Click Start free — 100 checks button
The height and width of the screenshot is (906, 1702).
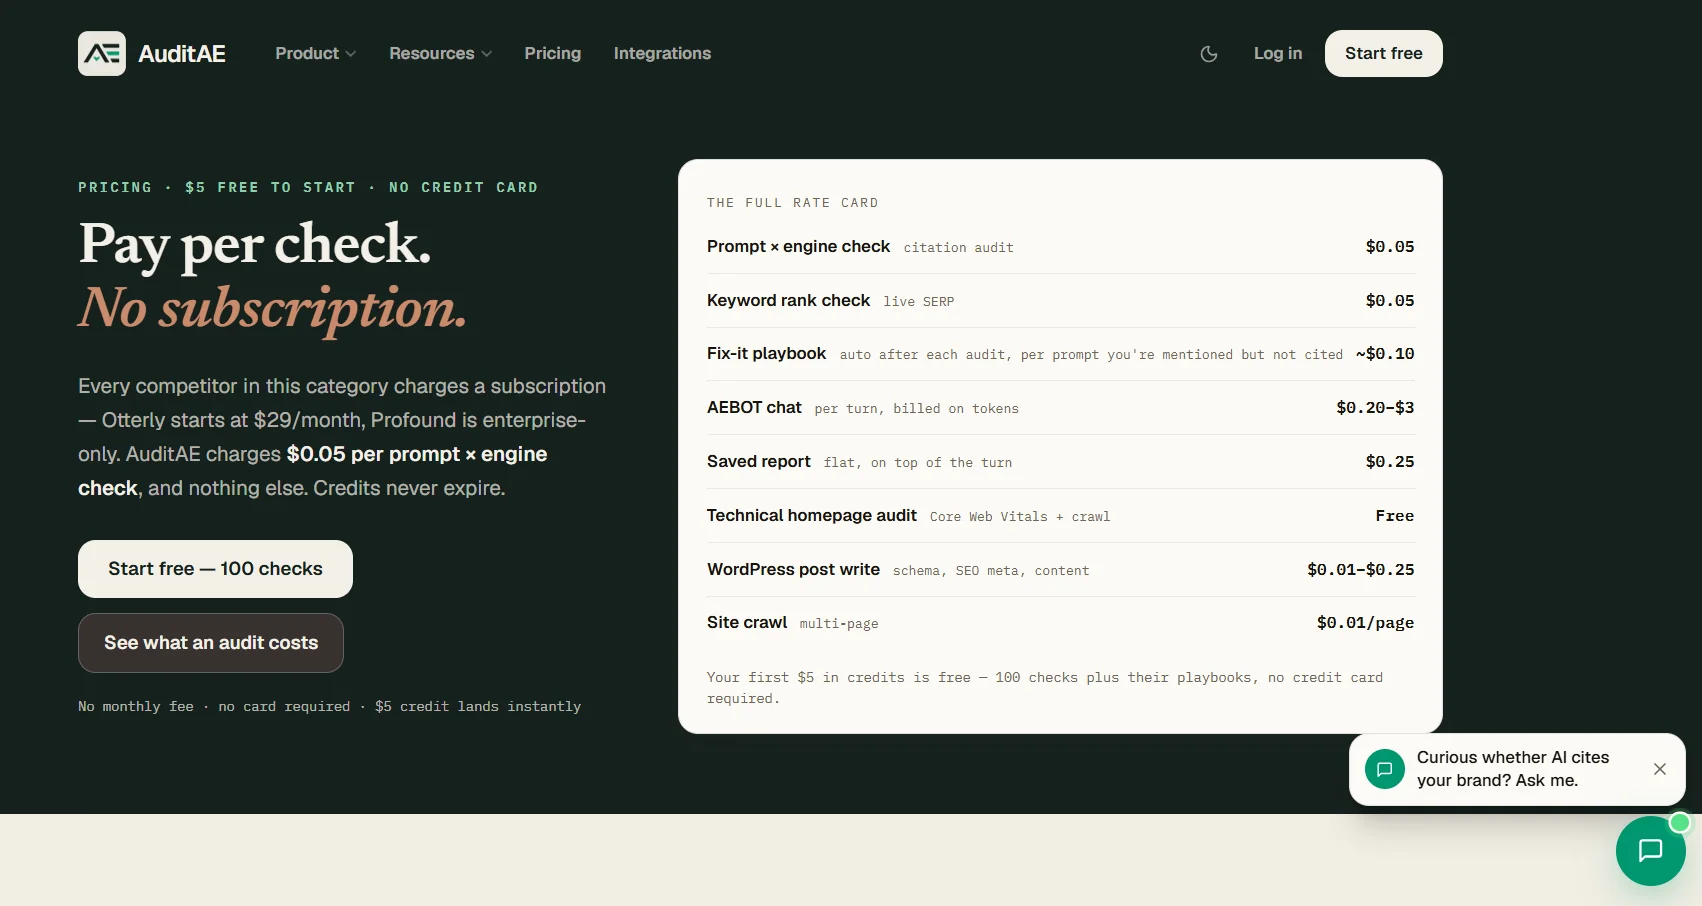click(215, 569)
